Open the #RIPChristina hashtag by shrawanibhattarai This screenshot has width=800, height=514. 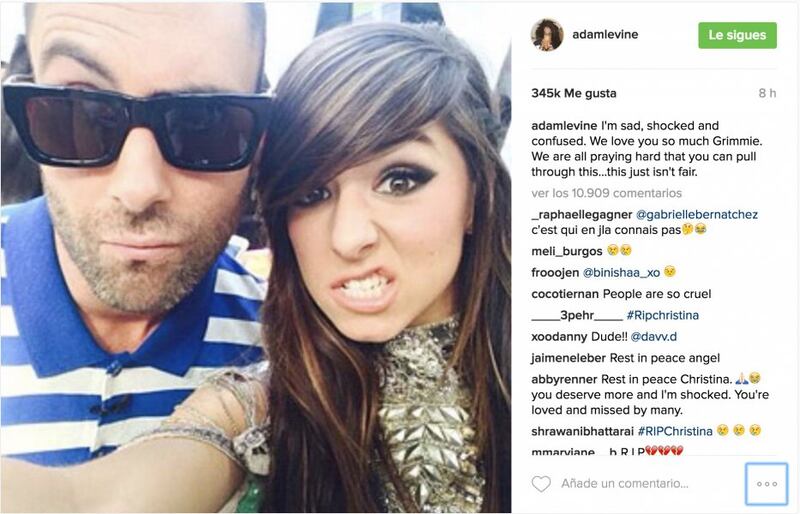pyautogui.click(x=675, y=431)
